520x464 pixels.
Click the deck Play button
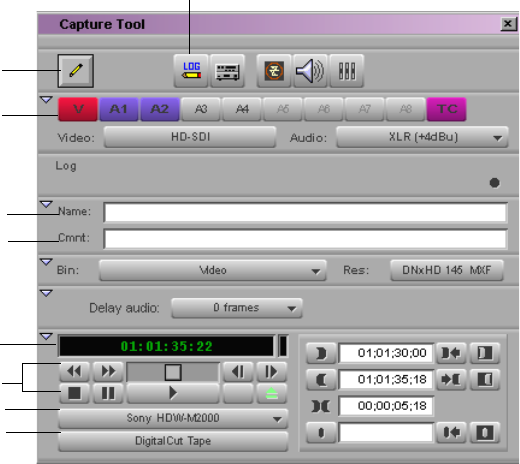click(173, 393)
